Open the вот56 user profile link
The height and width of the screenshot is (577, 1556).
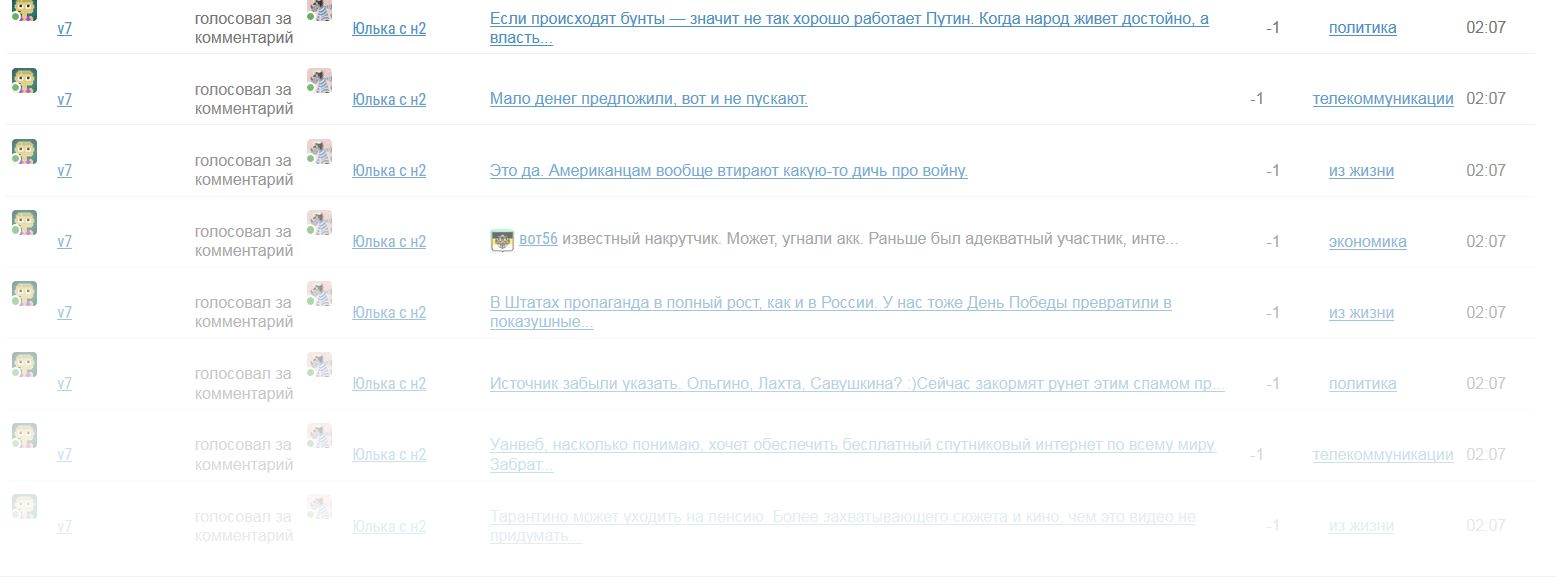pyautogui.click(x=538, y=240)
